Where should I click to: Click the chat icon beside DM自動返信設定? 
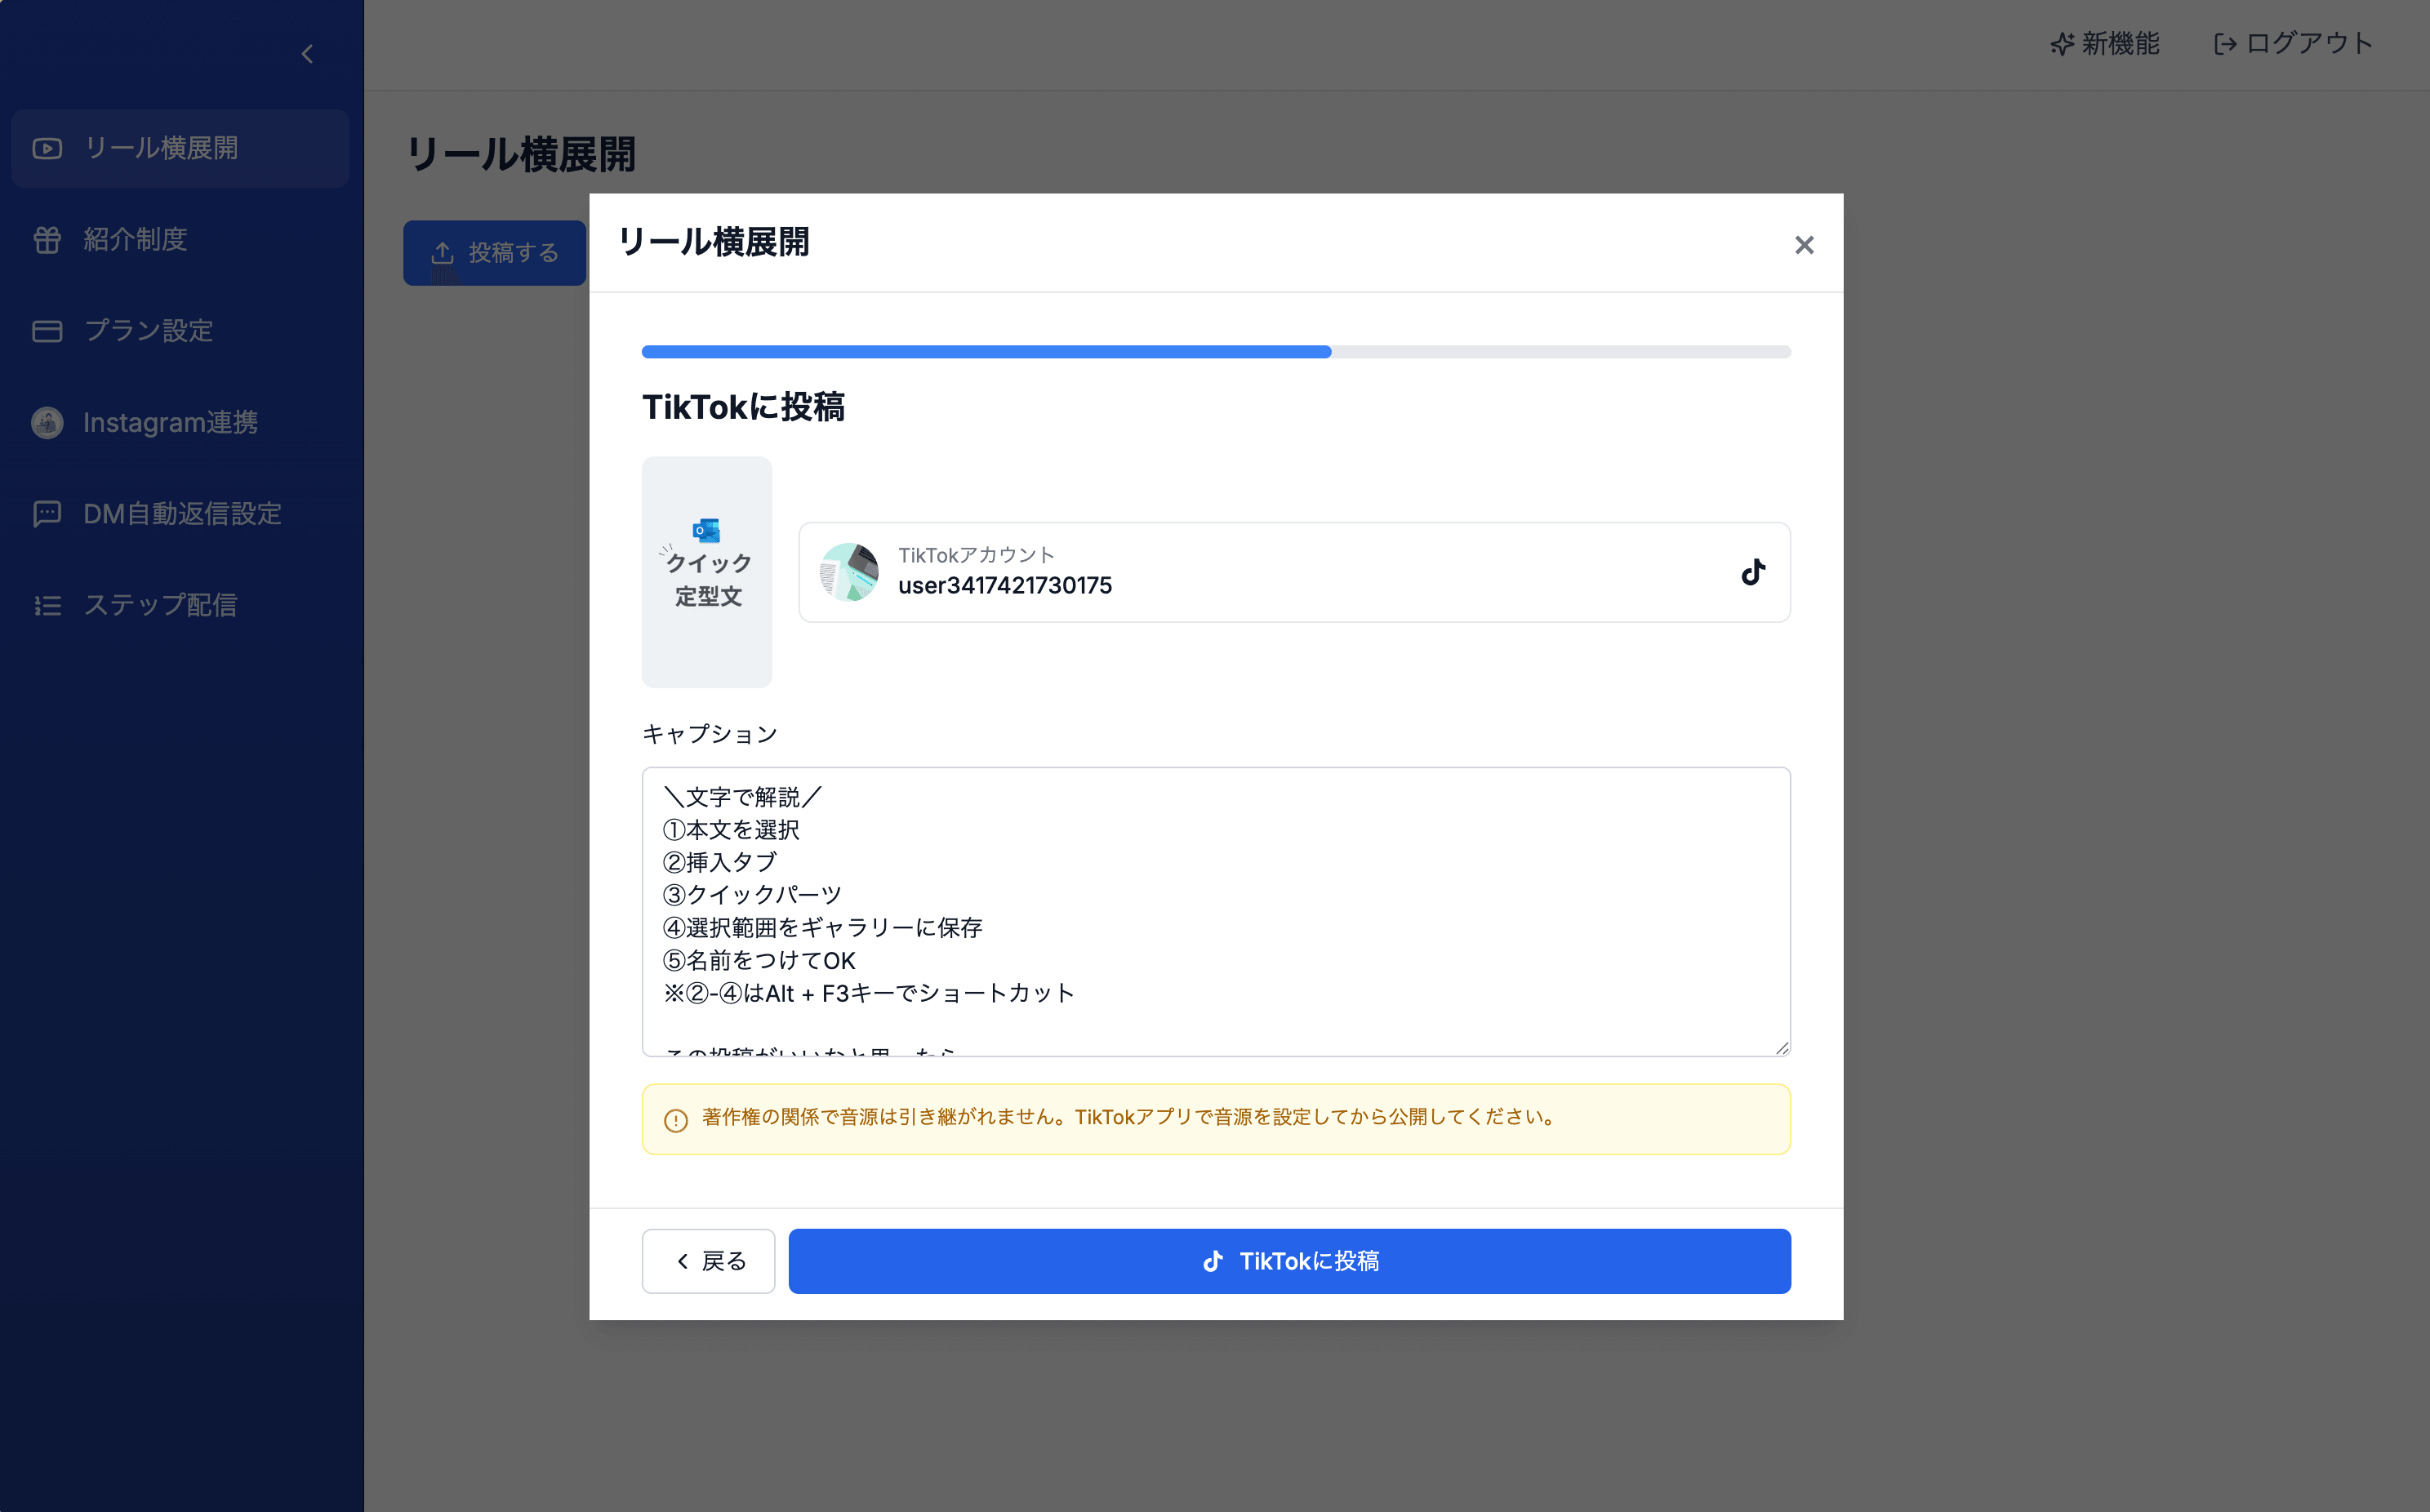[47, 514]
